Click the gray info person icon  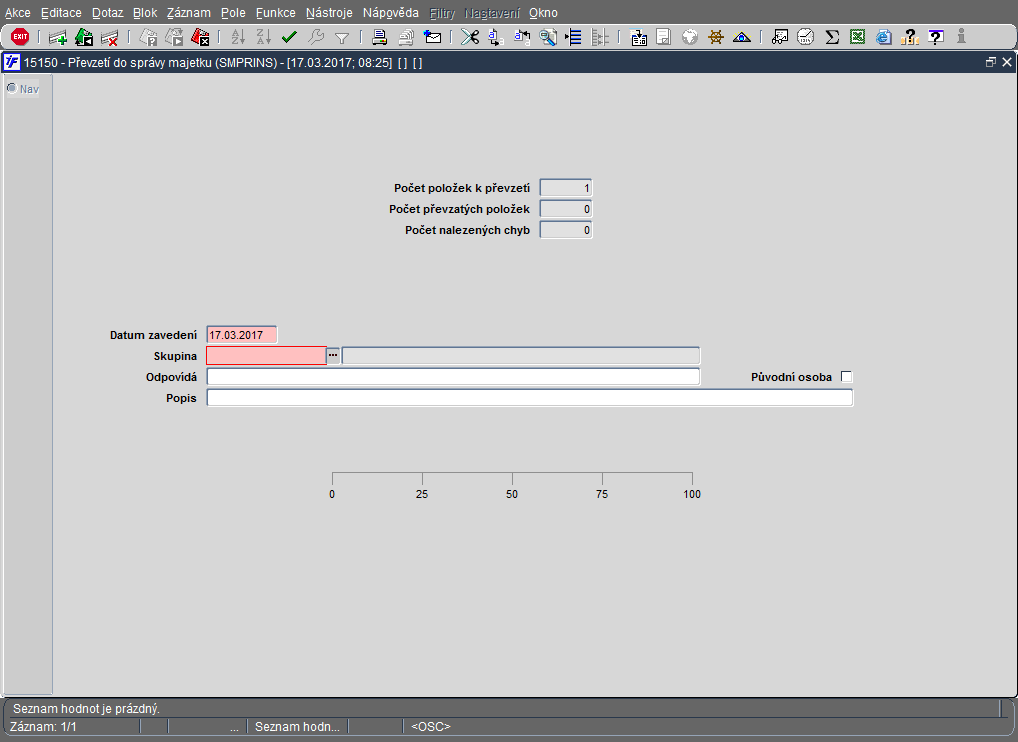962,36
